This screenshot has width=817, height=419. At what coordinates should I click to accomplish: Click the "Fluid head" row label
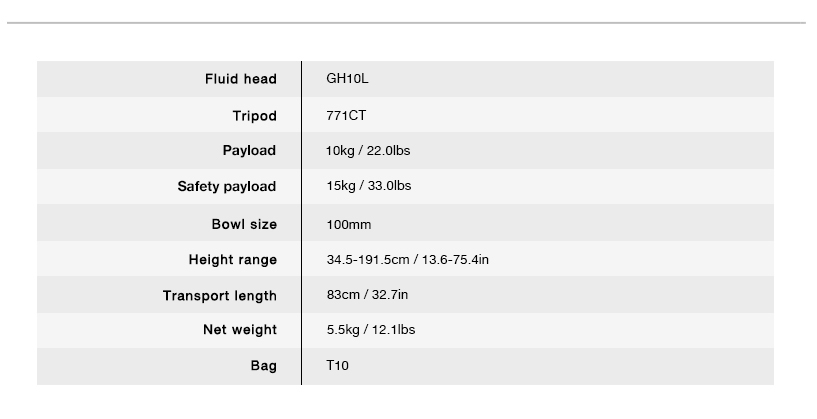tap(240, 79)
